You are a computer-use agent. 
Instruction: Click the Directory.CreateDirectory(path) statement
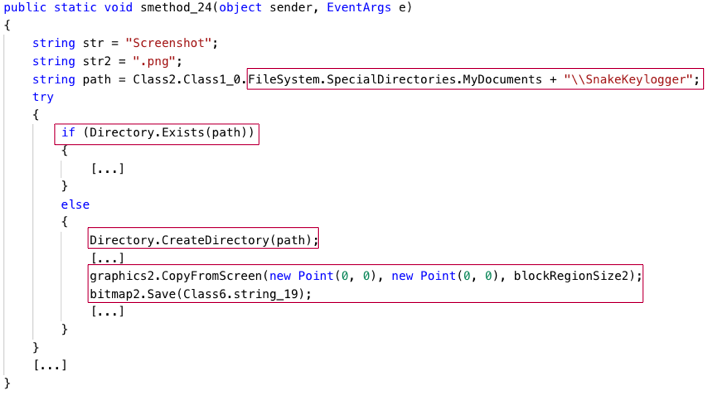coord(203,240)
